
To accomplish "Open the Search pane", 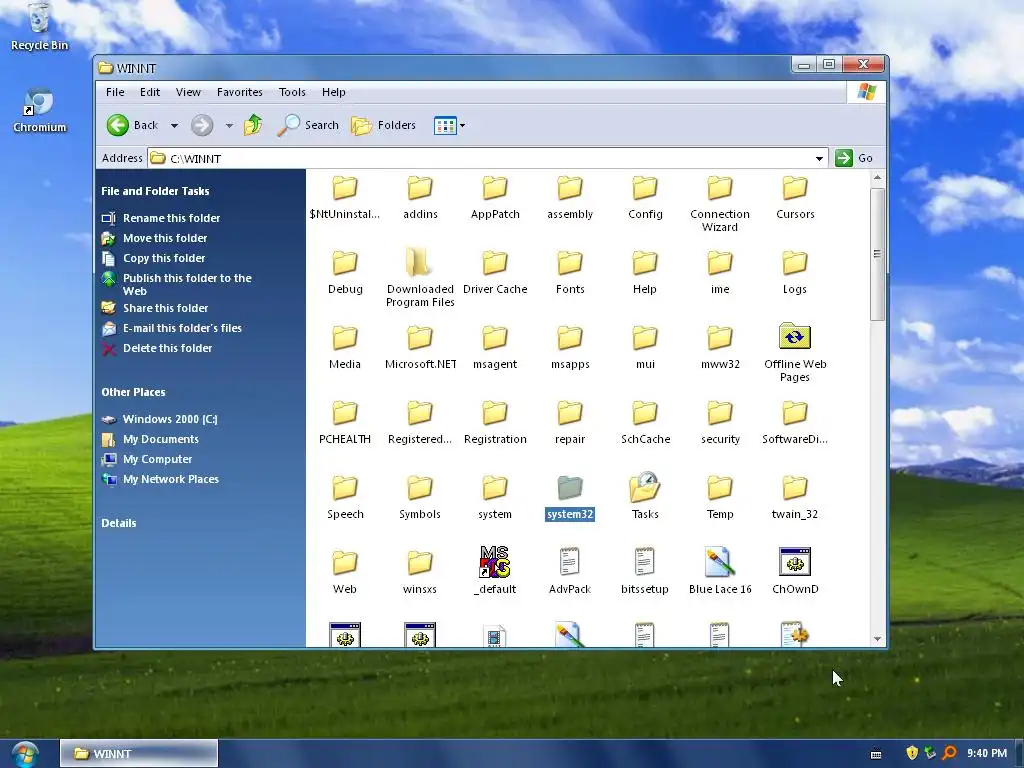I will point(308,125).
